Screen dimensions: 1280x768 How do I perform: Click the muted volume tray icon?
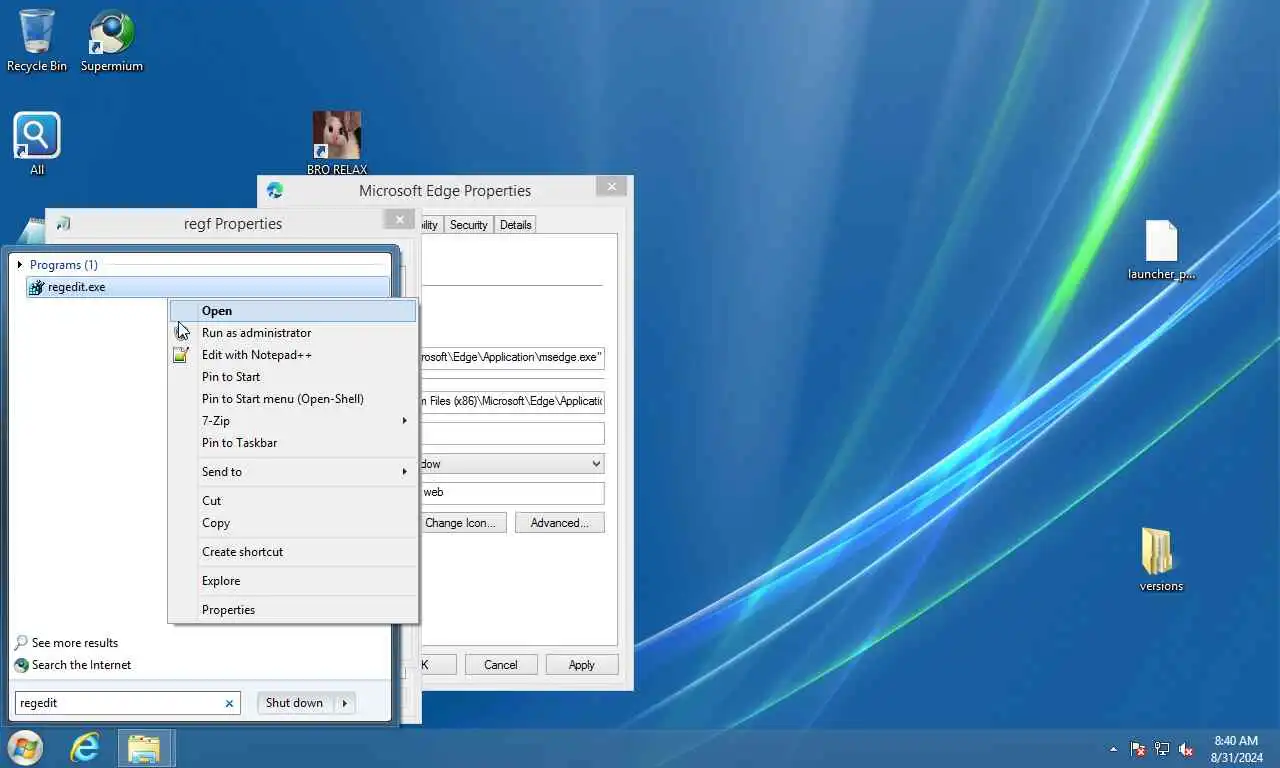click(x=1186, y=749)
